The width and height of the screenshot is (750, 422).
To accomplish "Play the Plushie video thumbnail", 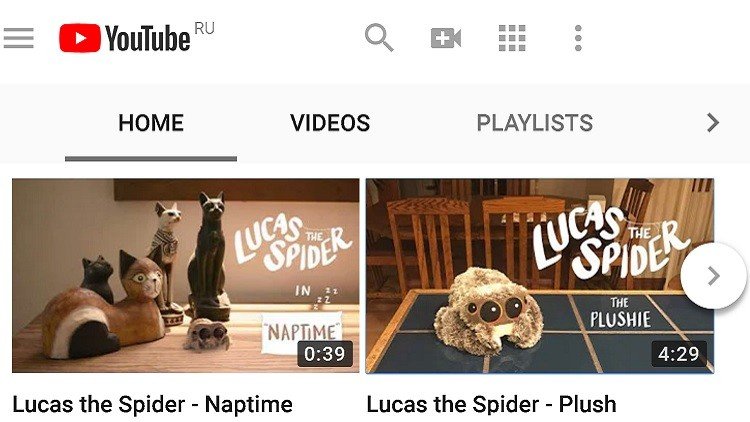I will [540, 276].
